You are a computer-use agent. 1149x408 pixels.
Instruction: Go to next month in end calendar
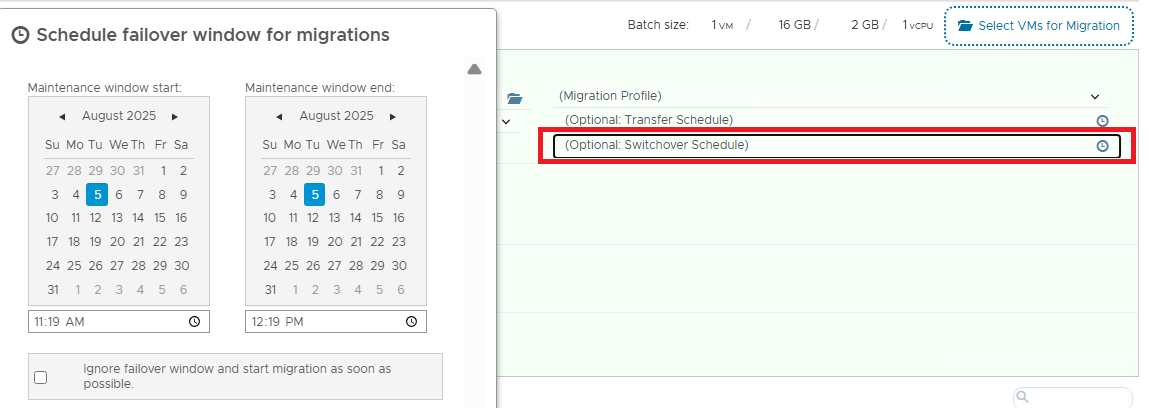point(392,116)
